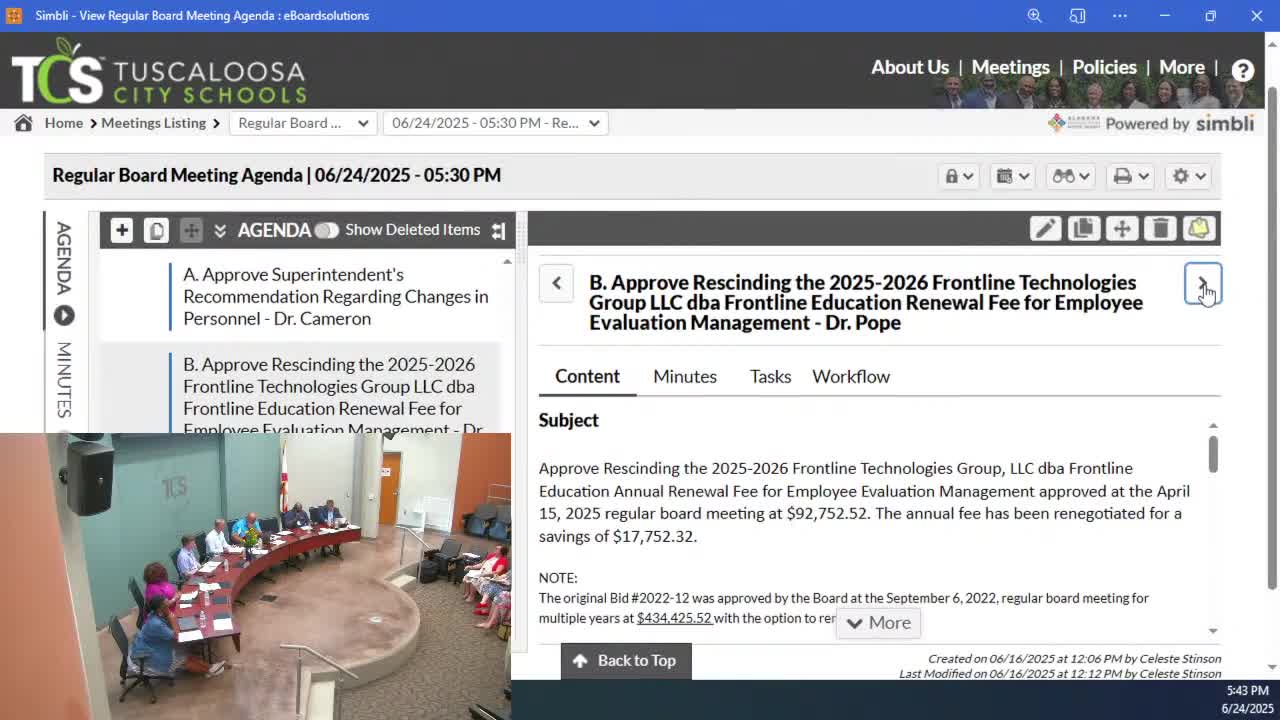Viewport: 1280px width, 720px height.
Task: Open the print options dropdown
Action: tap(1131, 176)
